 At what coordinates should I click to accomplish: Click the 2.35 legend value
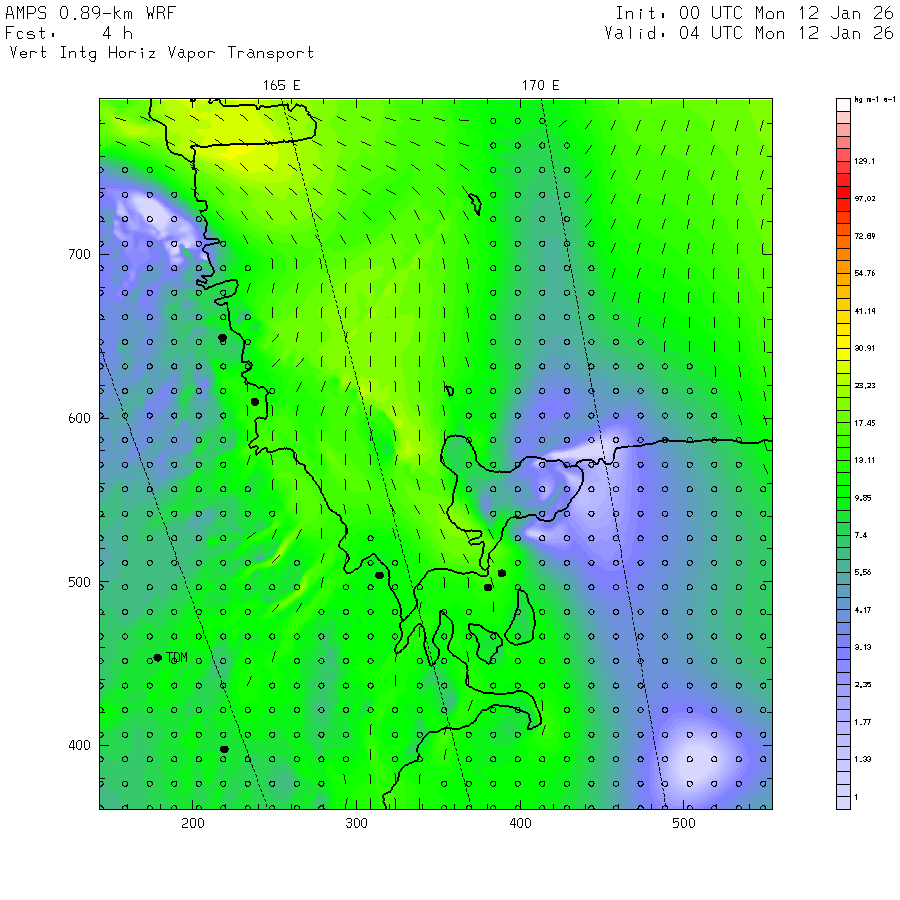coord(863,685)
